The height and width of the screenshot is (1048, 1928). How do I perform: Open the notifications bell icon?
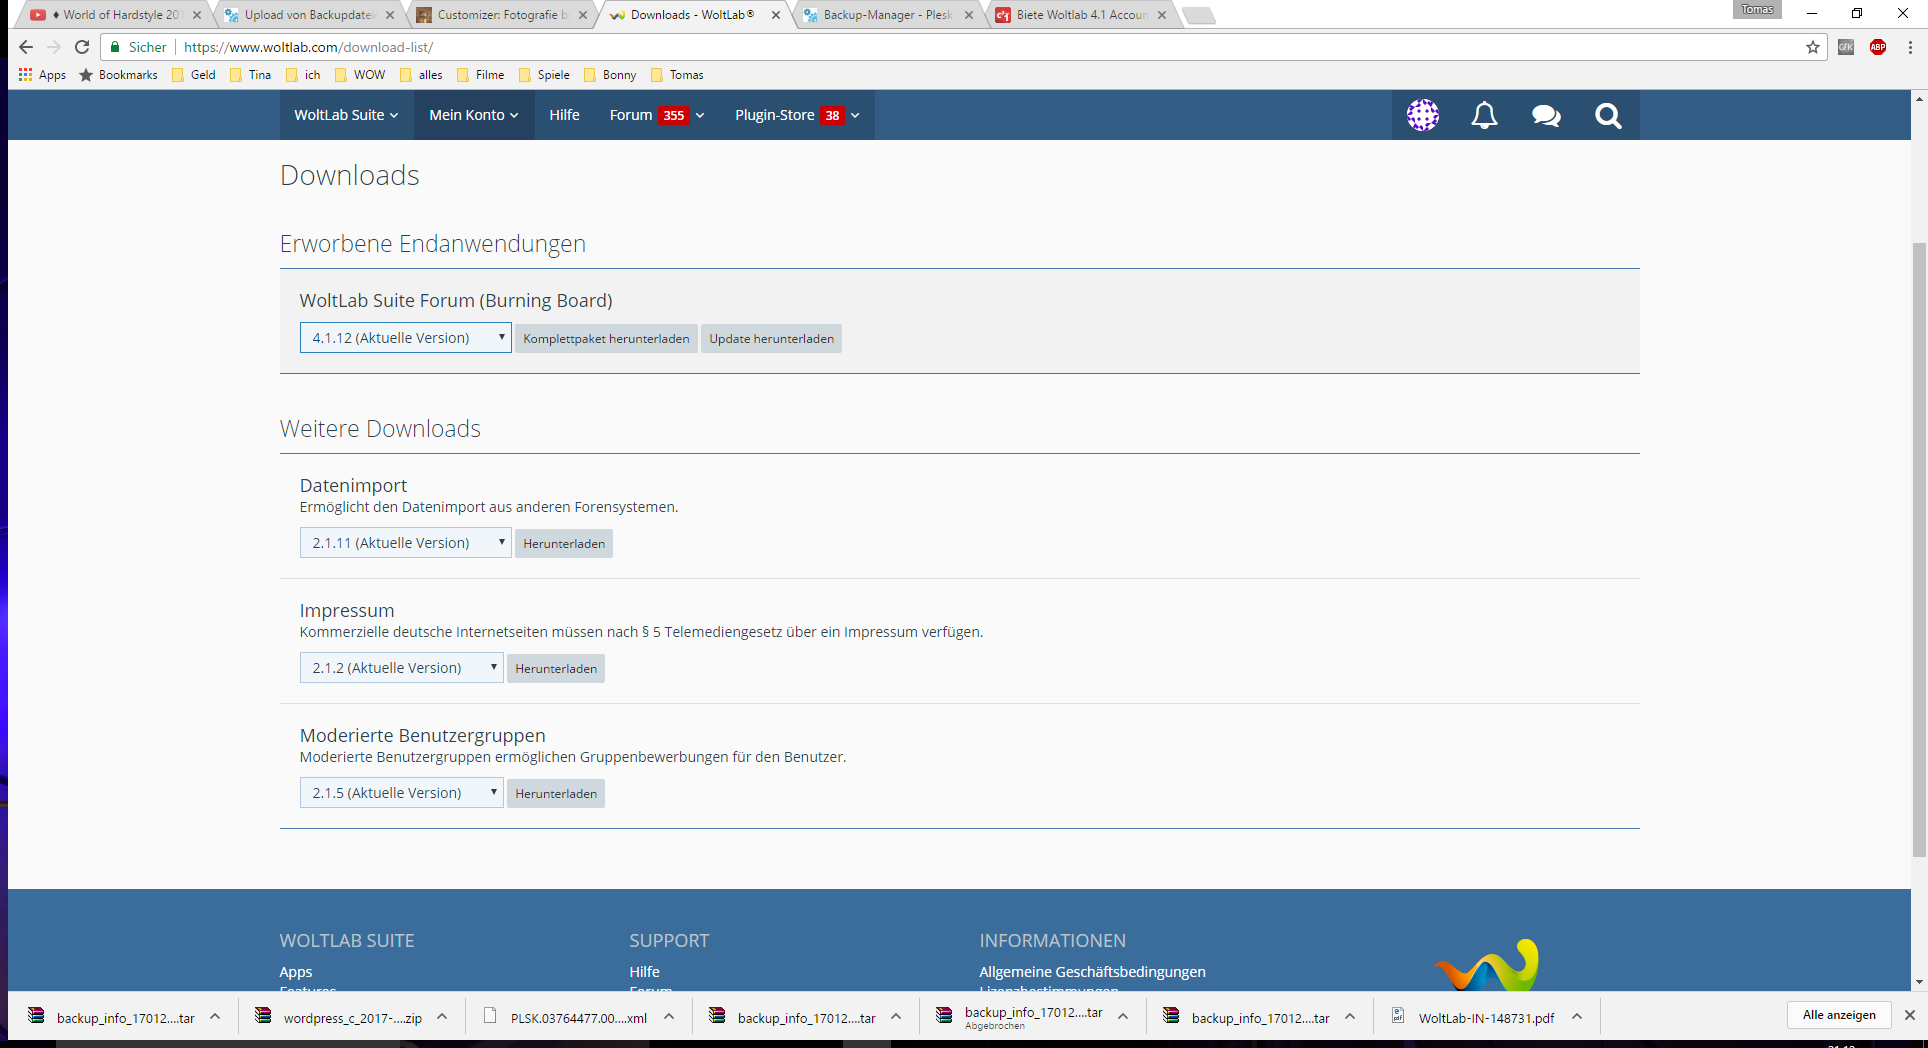pos(1484,116)
